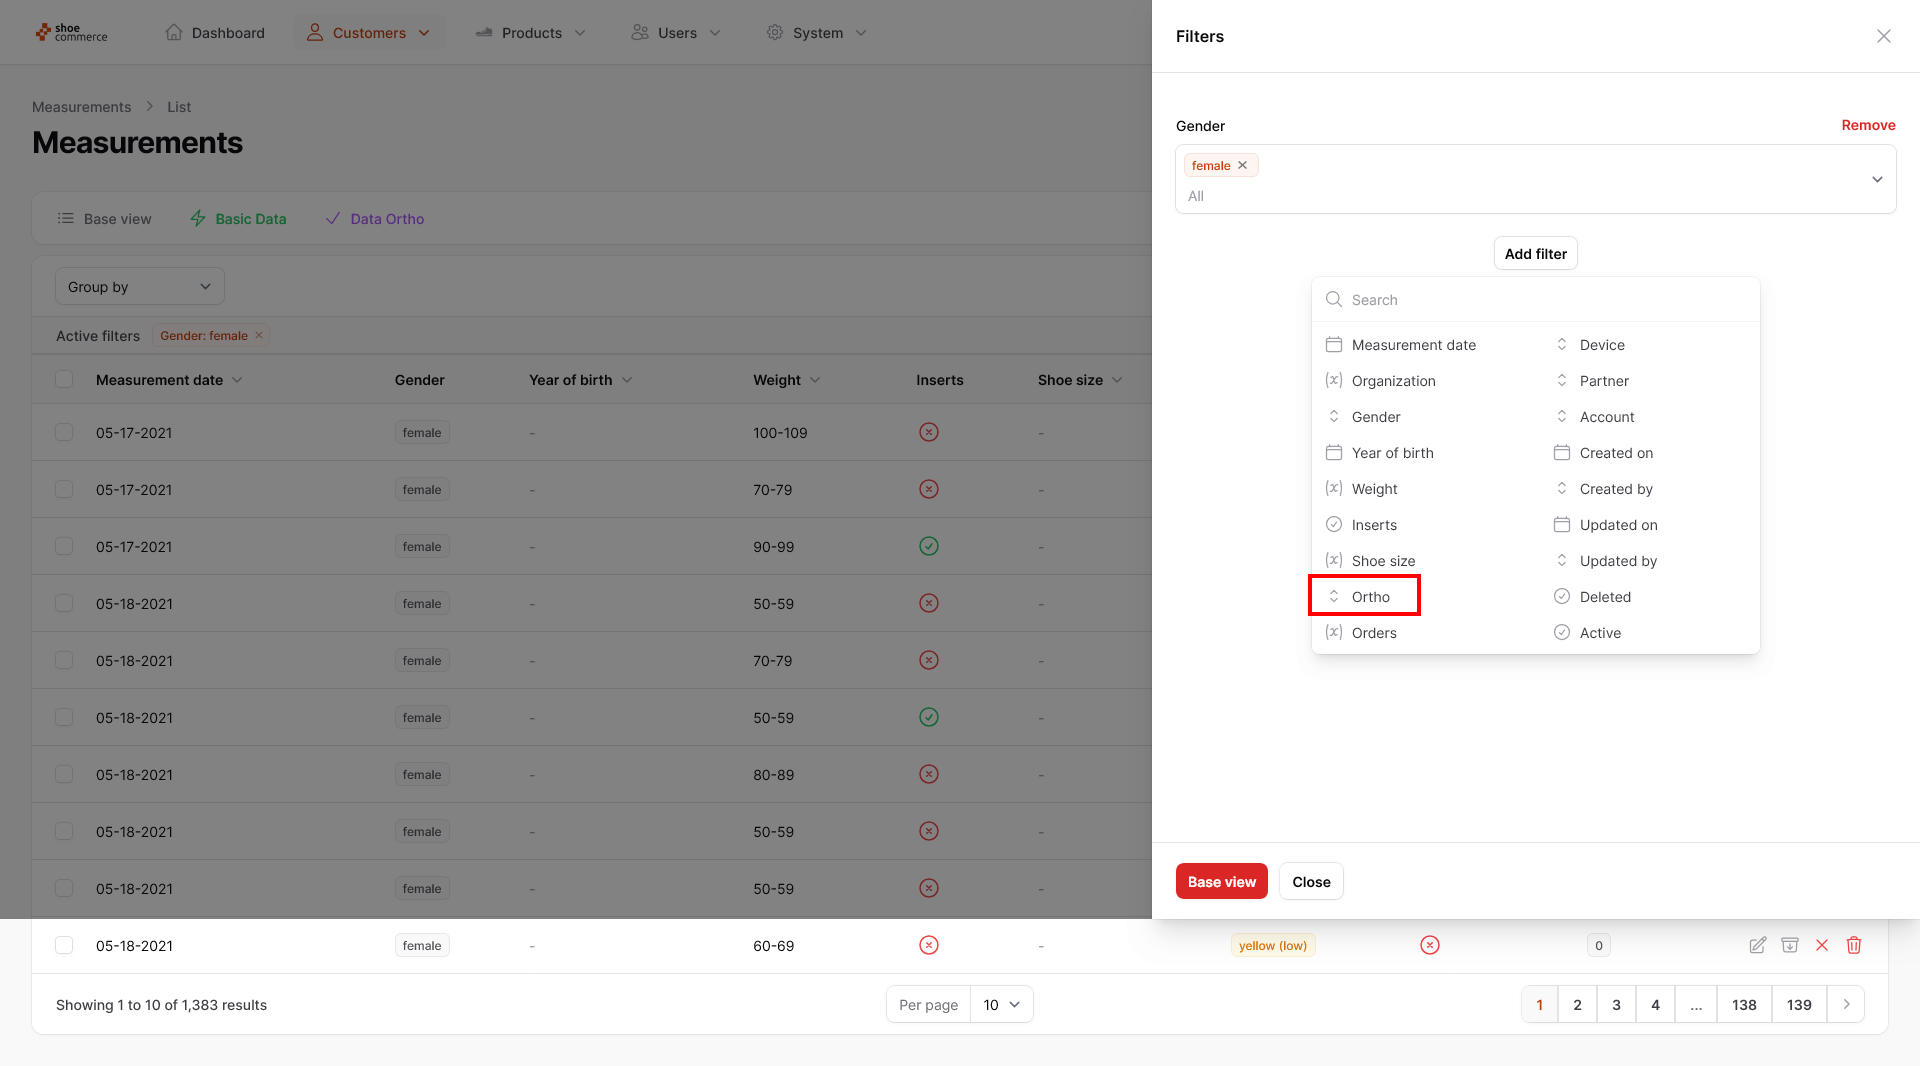Click the variable icon beside Organization
Viewport: 1920px width, 1066px height.
[x=1334, y=380]
